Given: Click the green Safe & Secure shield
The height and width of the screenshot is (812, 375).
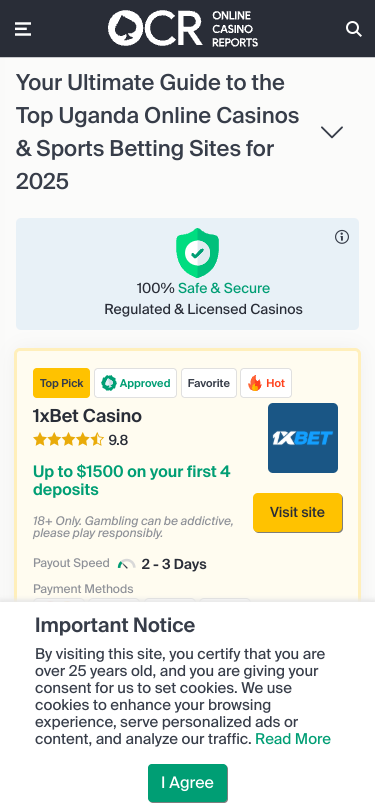Looking at the screenshot, I should click(x=197, y=253).
